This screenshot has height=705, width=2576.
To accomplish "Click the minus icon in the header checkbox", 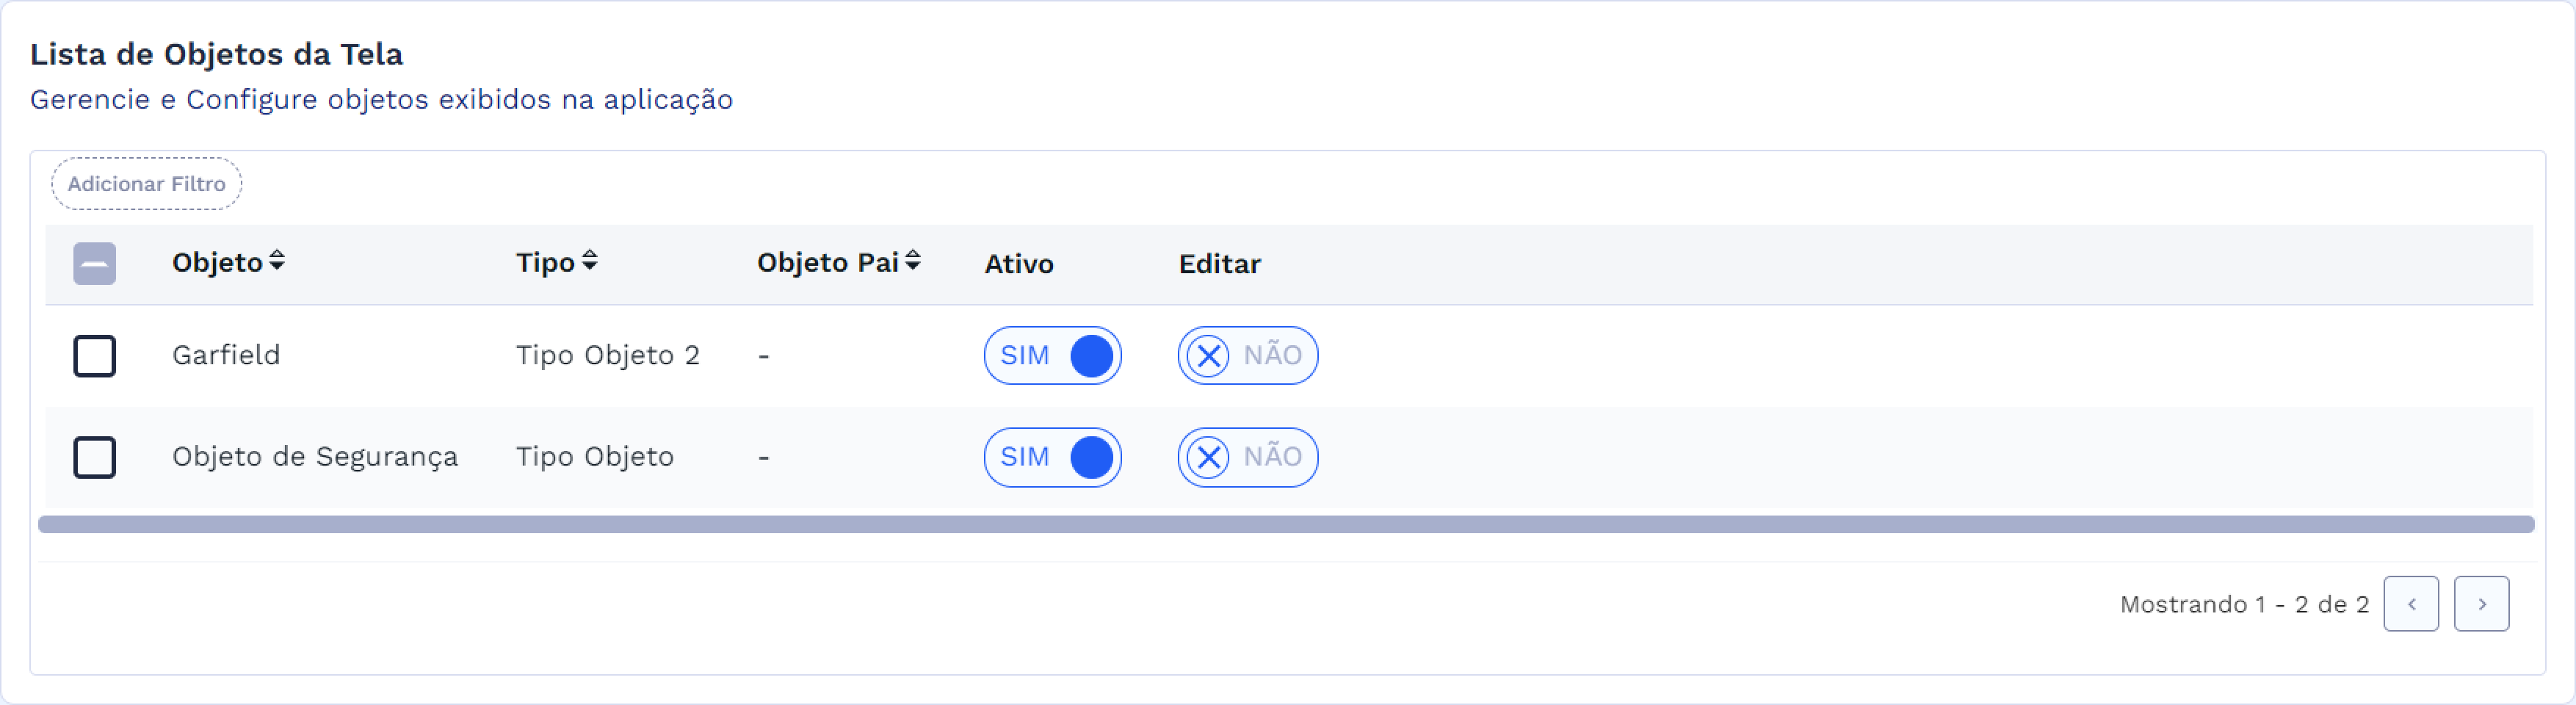I will 94,263.
